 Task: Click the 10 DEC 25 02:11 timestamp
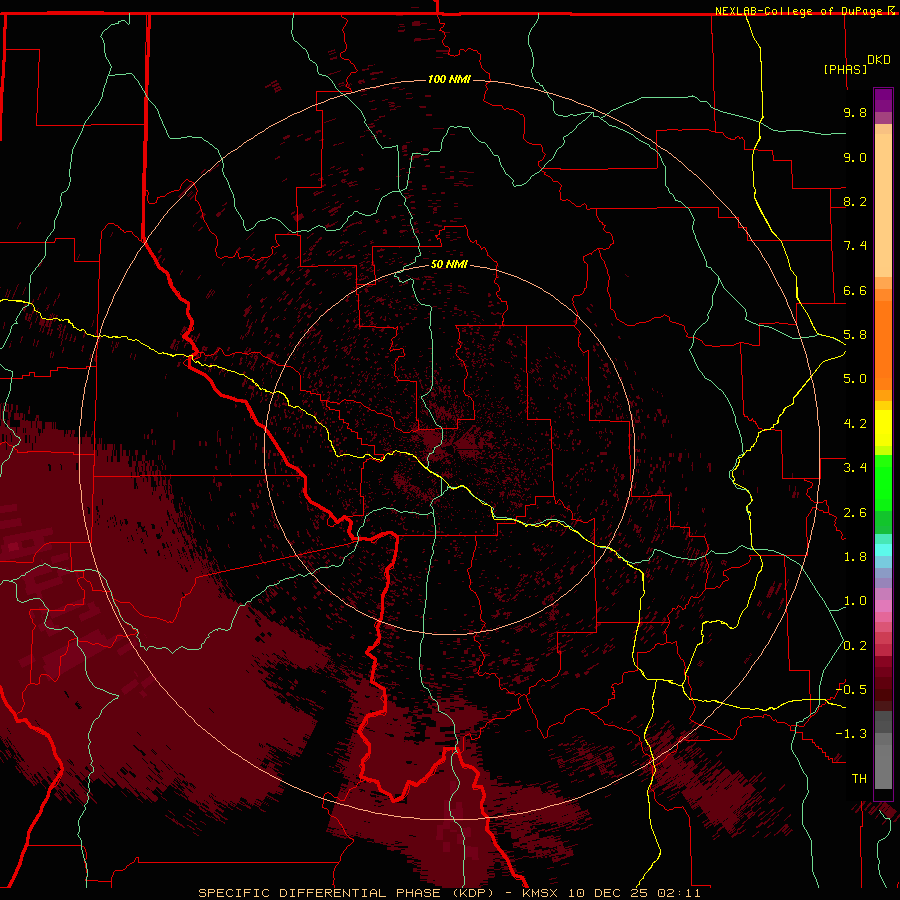click(x=634, y=893)
